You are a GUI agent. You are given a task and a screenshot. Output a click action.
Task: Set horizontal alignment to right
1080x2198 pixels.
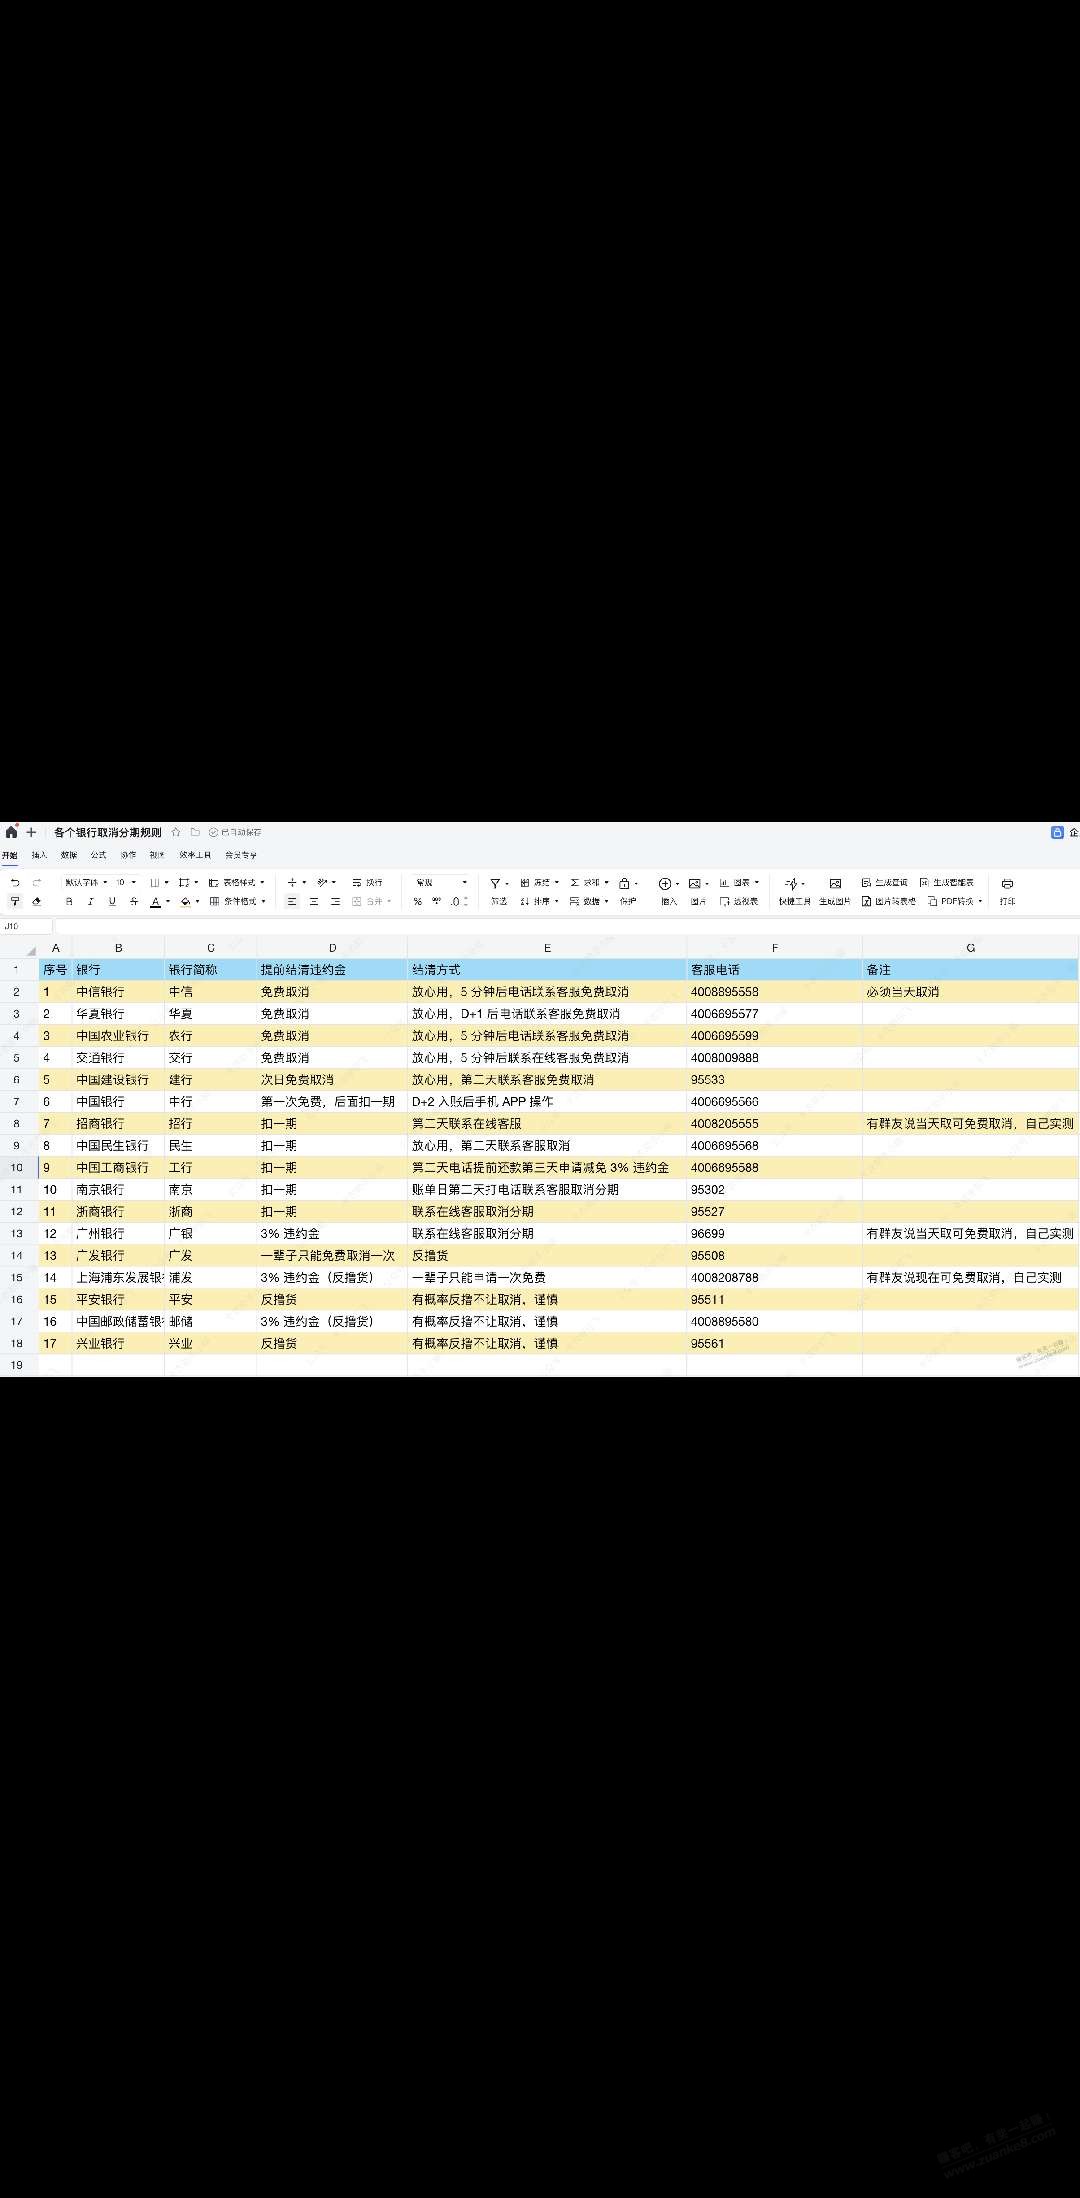coord(335,901)
